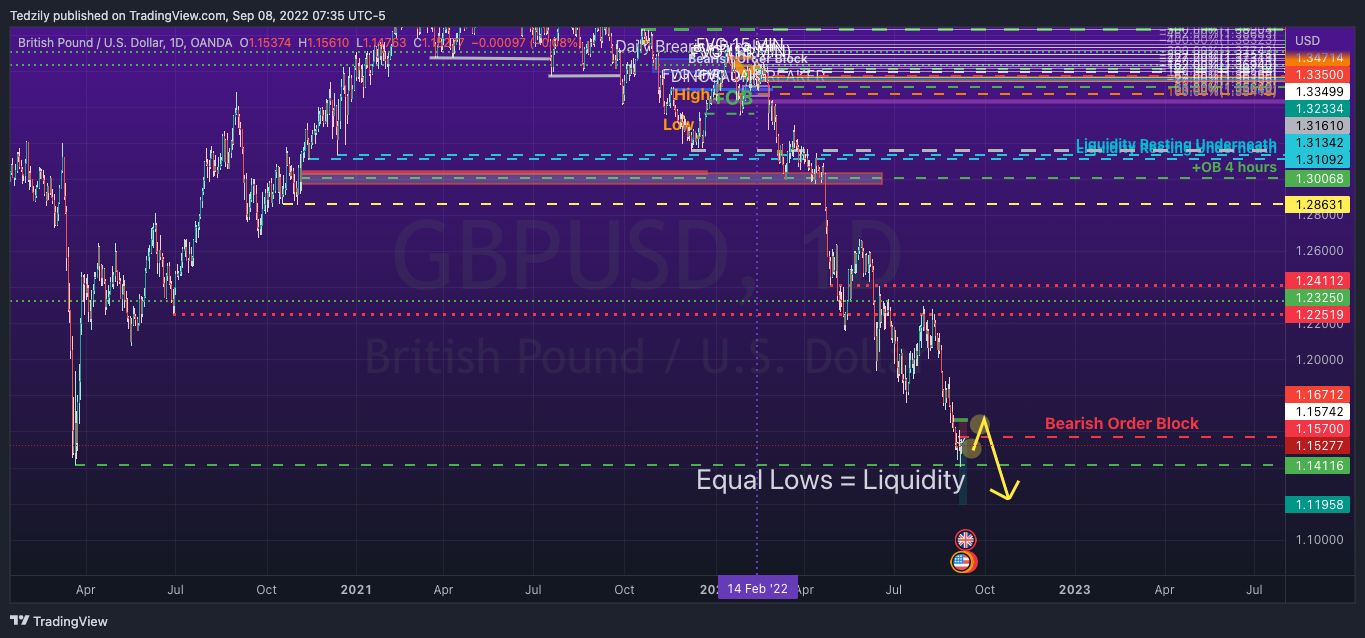Click the US flag event marker

(x=962, y=562)
